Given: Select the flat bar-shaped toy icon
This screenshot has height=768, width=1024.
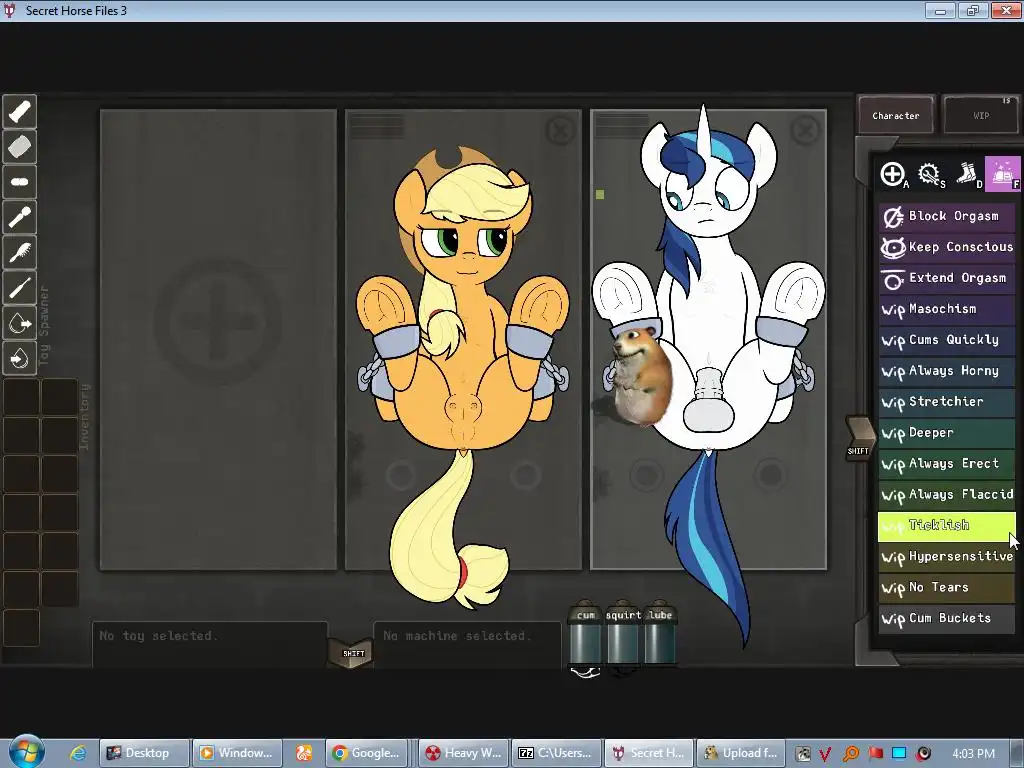Looking at the screenshot, I should [x=20, y=147].
